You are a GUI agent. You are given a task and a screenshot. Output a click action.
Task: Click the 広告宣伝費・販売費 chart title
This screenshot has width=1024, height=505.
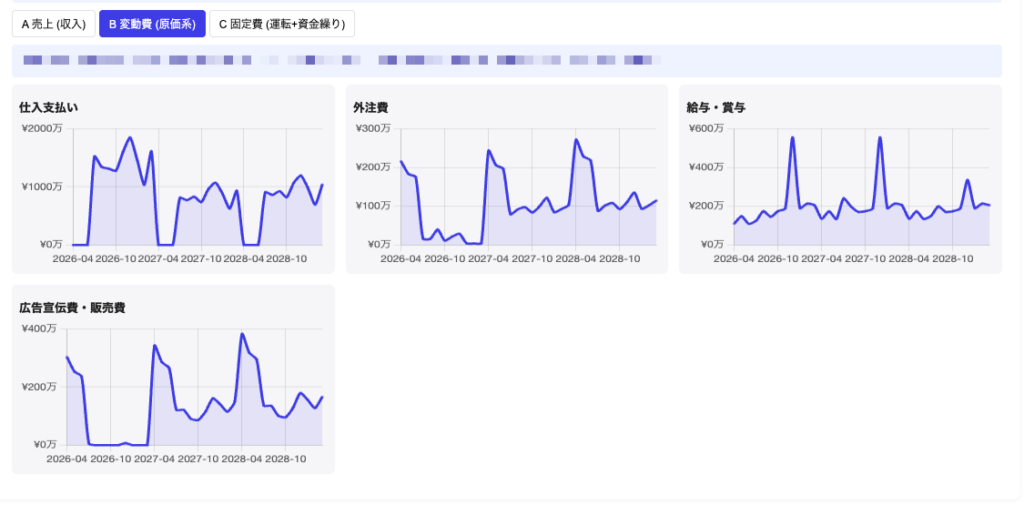tap(72, 308)
